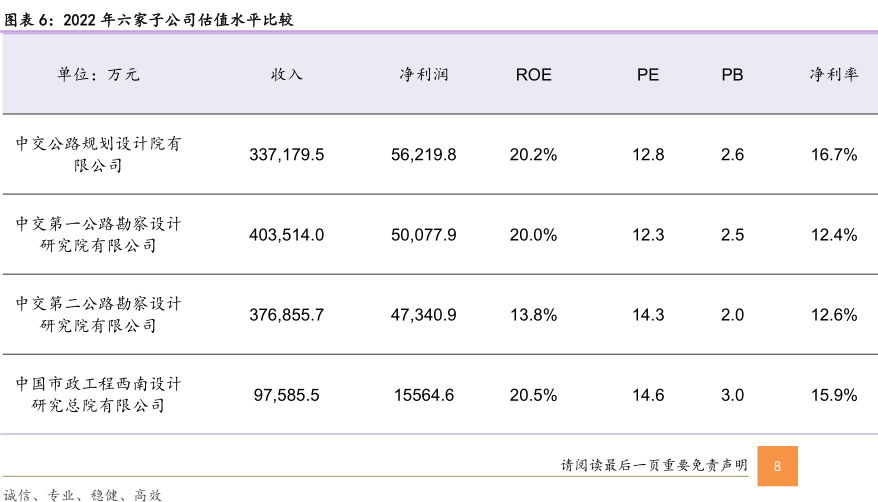Screen dimensions: 878x502
Task: Click the 'ROE' column header
Action: 533,75
